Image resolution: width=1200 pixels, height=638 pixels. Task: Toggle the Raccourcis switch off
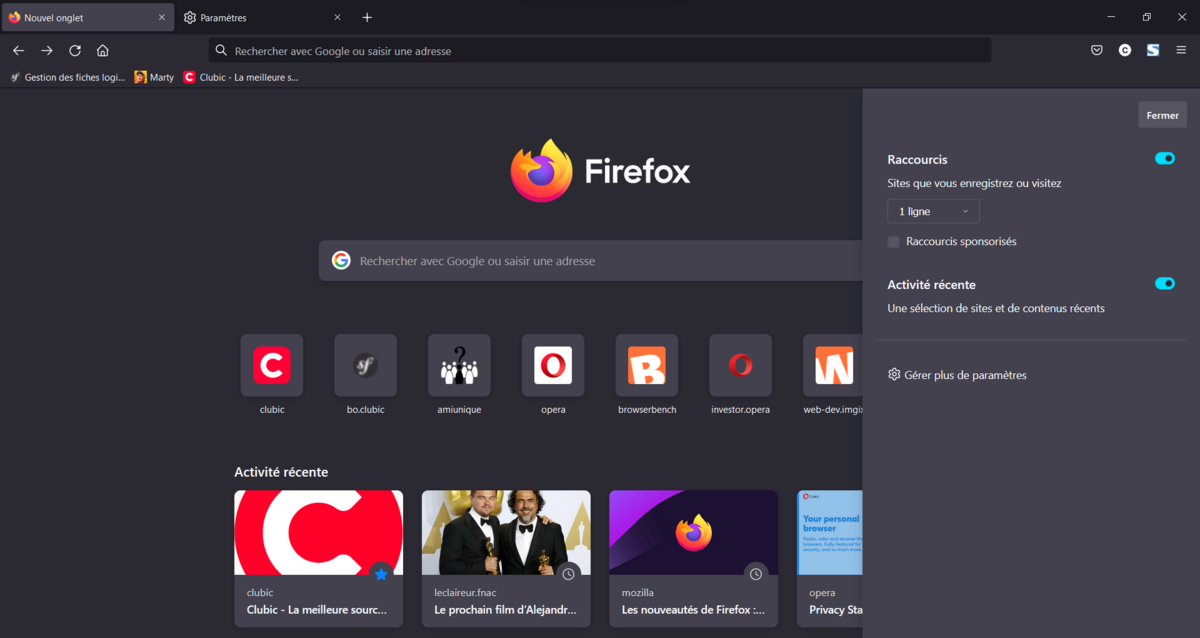1164,158
